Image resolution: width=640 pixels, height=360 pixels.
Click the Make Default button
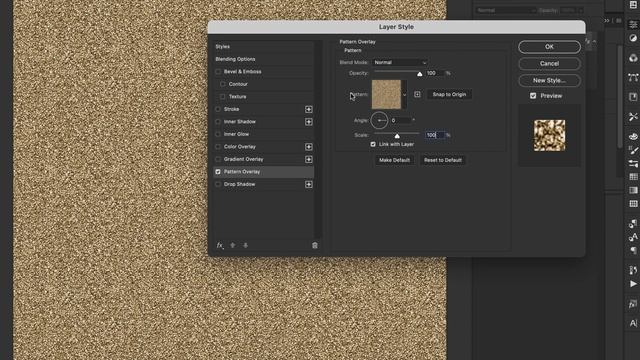pos(394,160)
